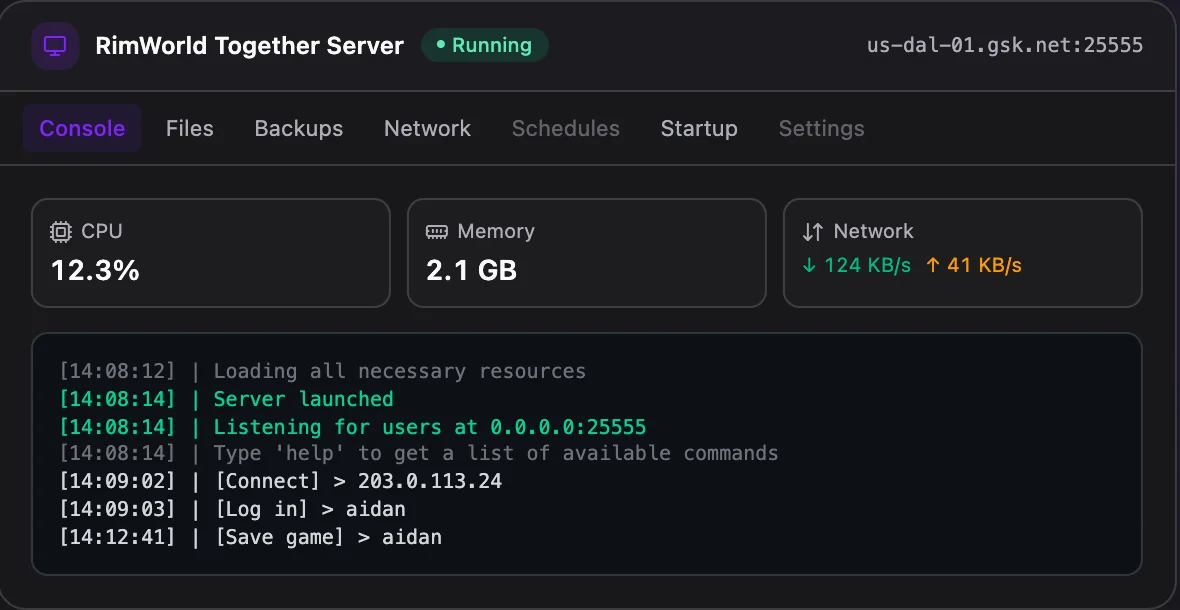Go to the Network tab
Viewport: 1180px width, 610px height.
click(x=427, y=129)
